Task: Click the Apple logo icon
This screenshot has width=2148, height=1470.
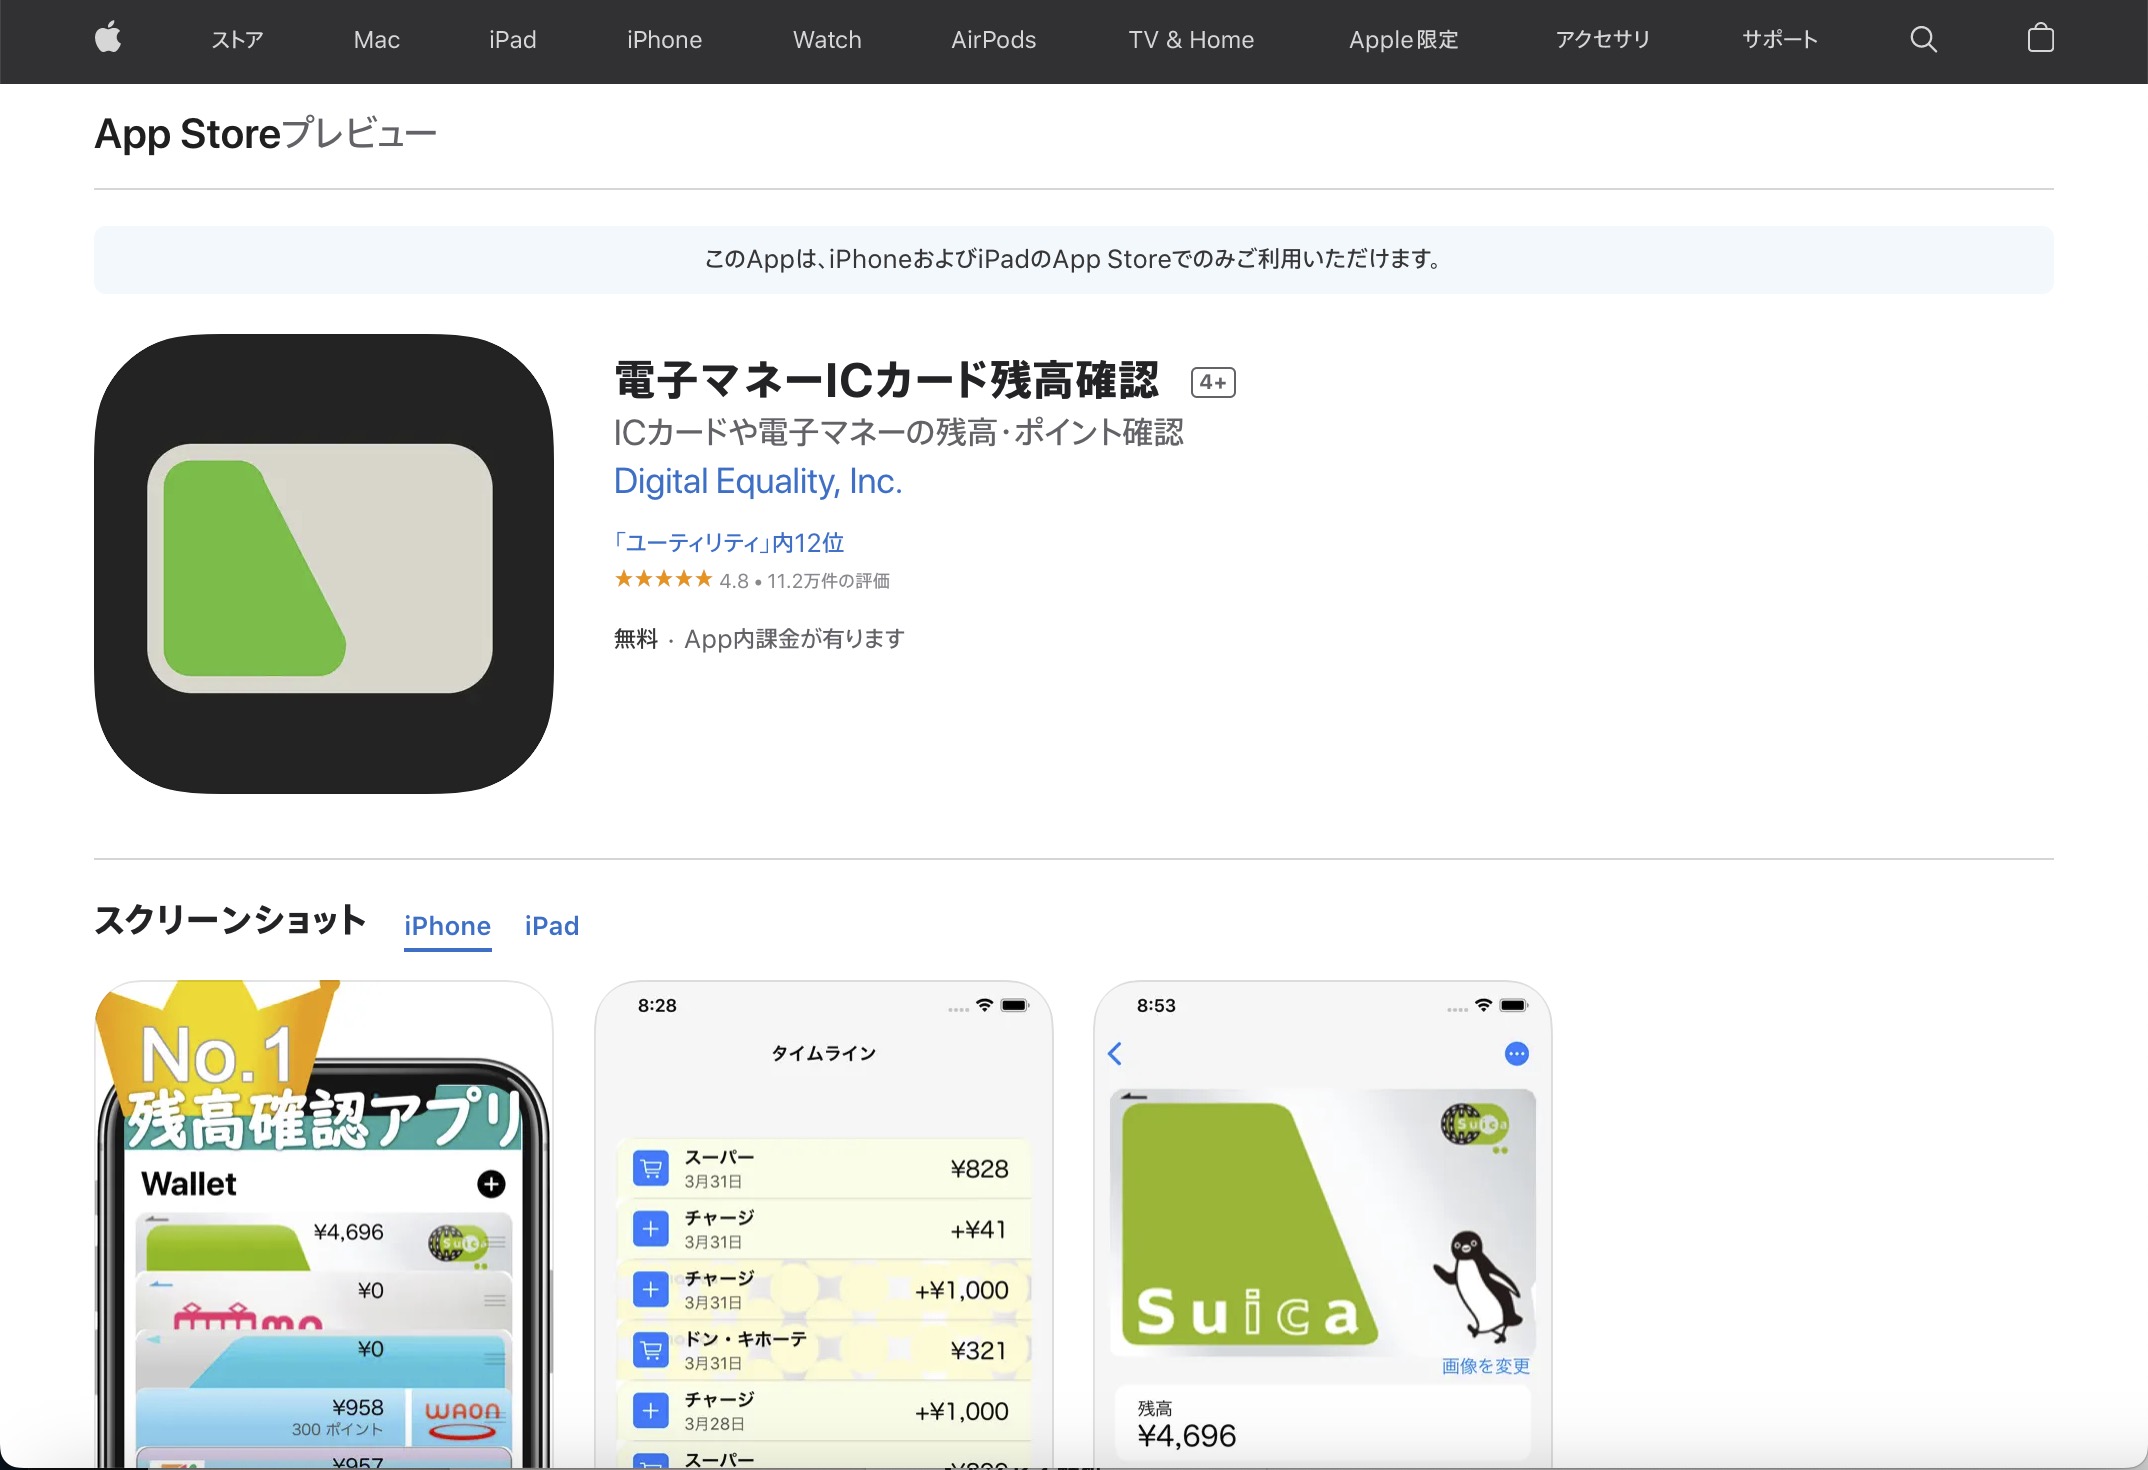Action: tap(108, 39)
